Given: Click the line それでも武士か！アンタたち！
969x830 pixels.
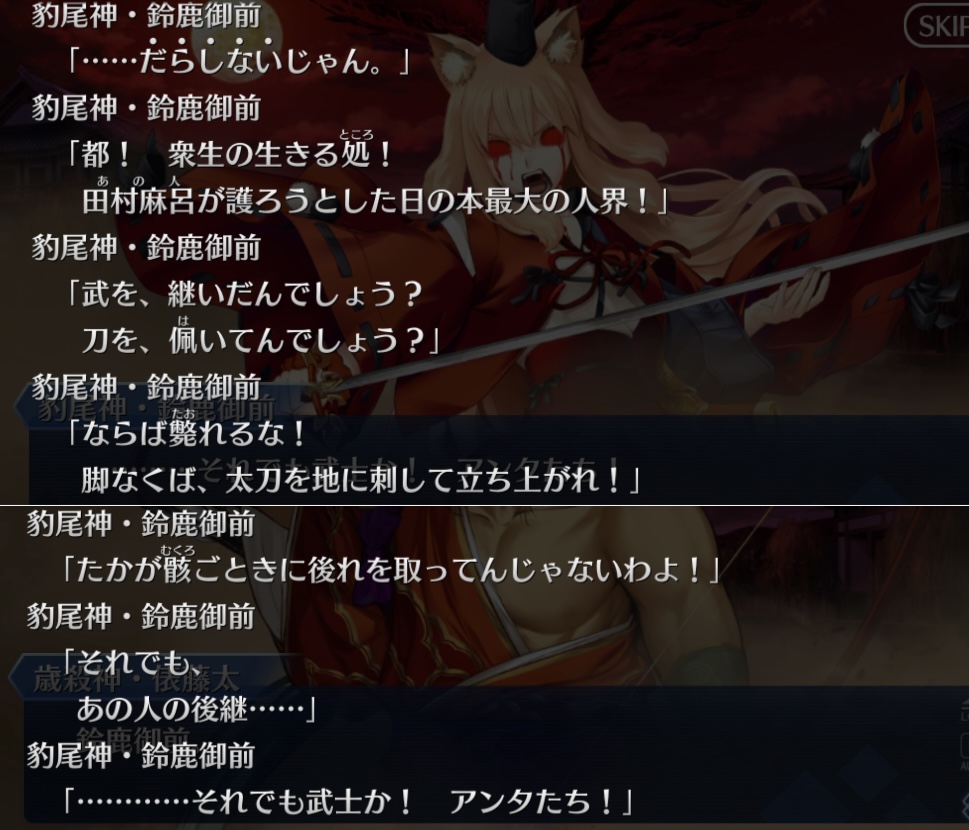Looking at the screenshot, I should pos(347,802).
